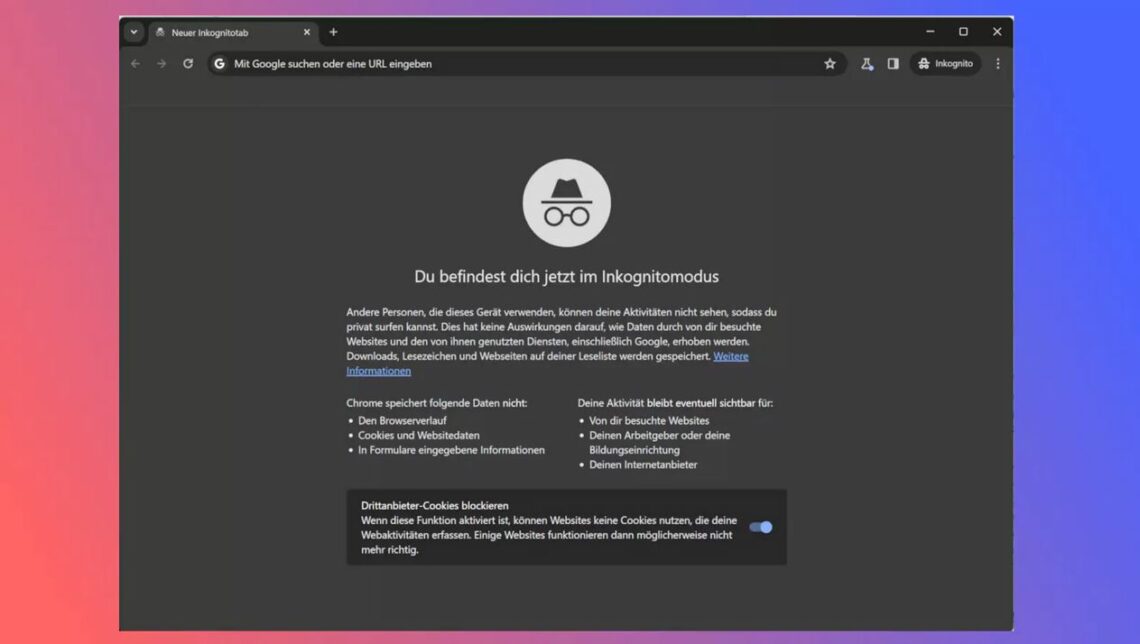Click the Inkognito profile chip
Screen dimensions: 1140x644
945,64
